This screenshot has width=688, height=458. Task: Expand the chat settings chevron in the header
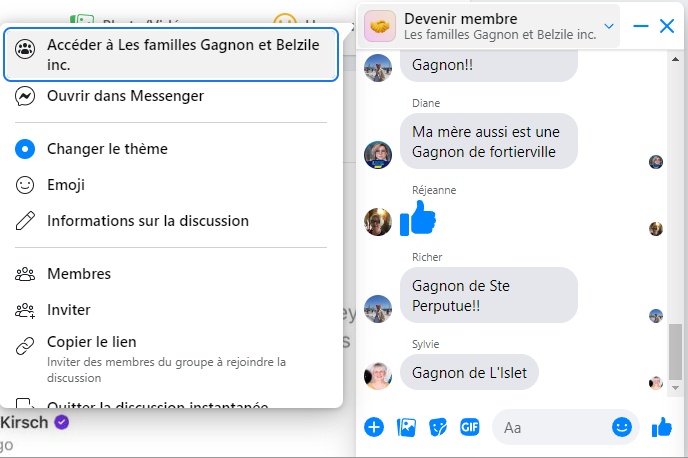(x=609, y=26)
